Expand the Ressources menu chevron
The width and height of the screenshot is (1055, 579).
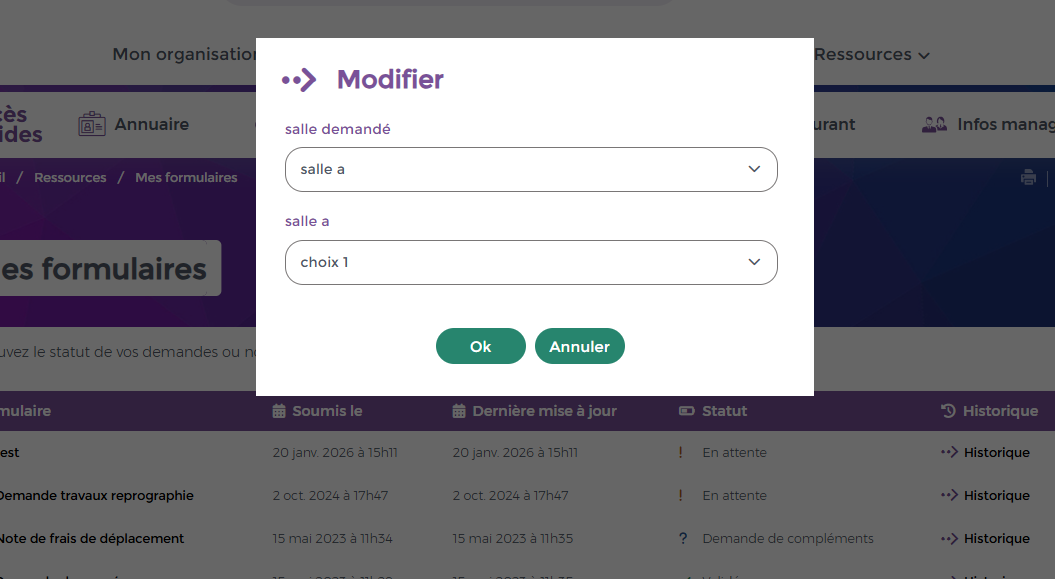[x=924, y=56]
